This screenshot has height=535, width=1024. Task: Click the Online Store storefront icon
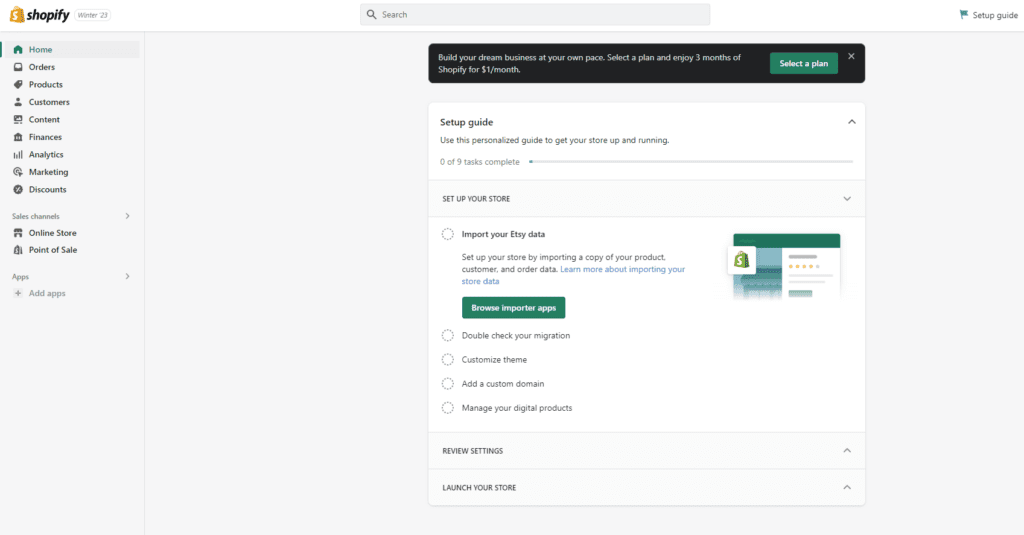(18, 233)
